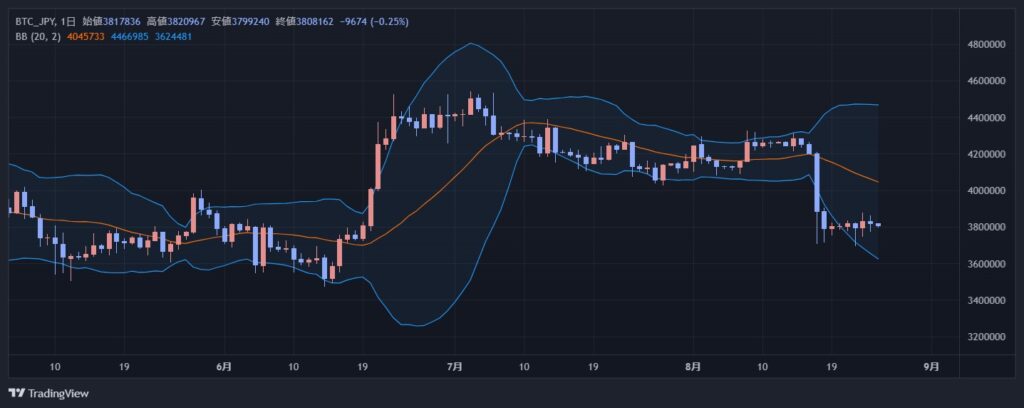Screen dimensions: 1024x408
Task: Click the 4800000 price axis label
Action: 987,45
